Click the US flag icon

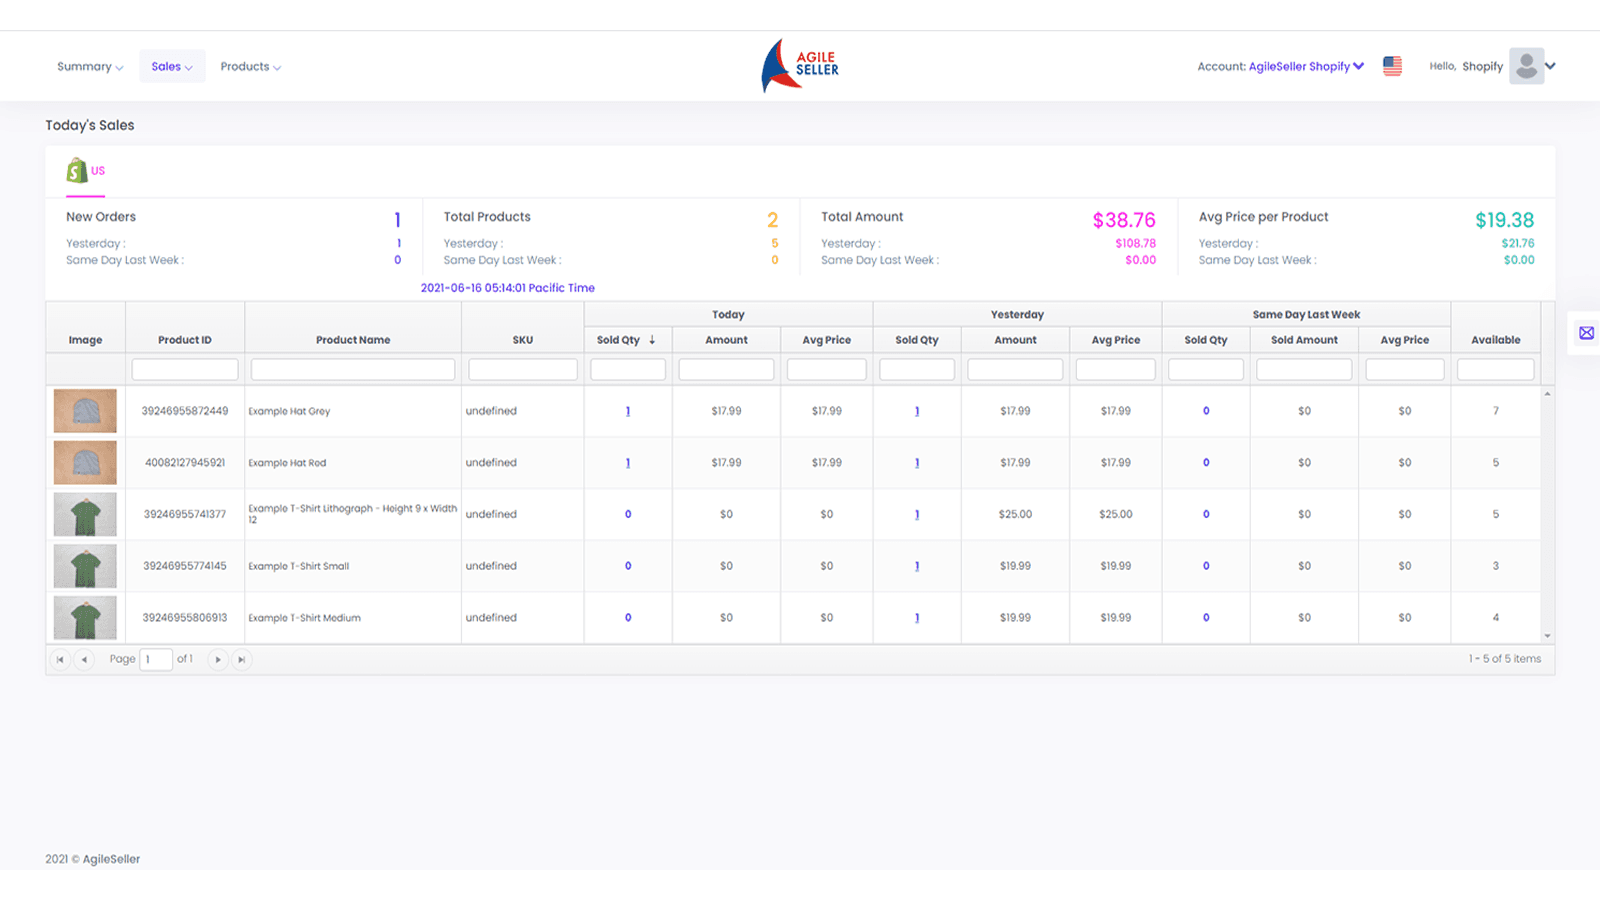coord(1392,66)
